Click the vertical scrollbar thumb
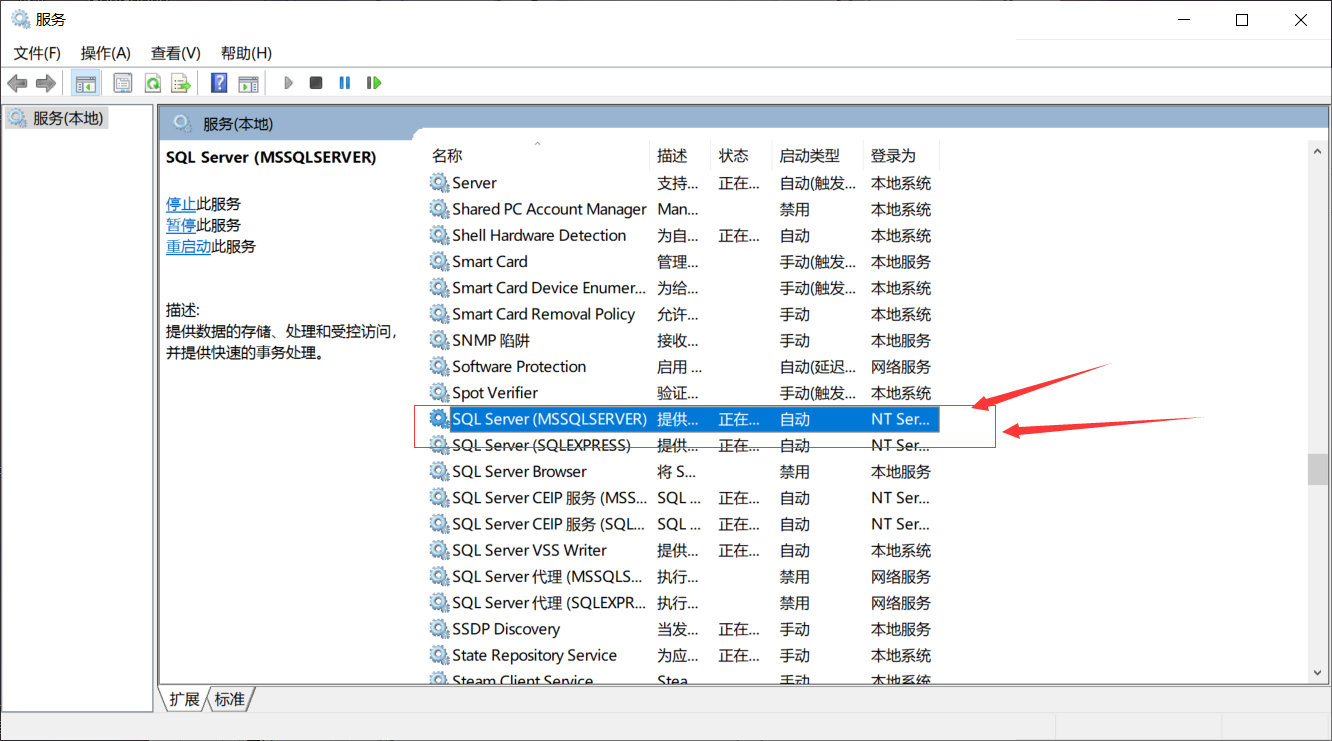Image resolution: width=1332 pixels, height=741 pixels. 1318,470
